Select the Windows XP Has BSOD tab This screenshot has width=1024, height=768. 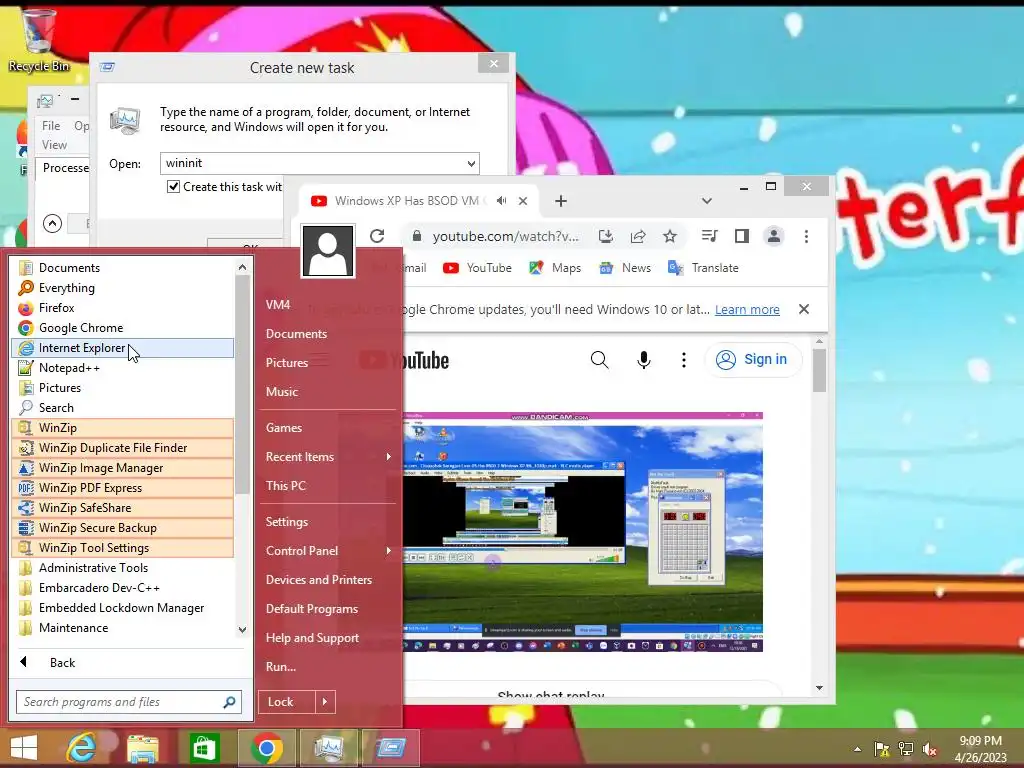coord(419,200)
